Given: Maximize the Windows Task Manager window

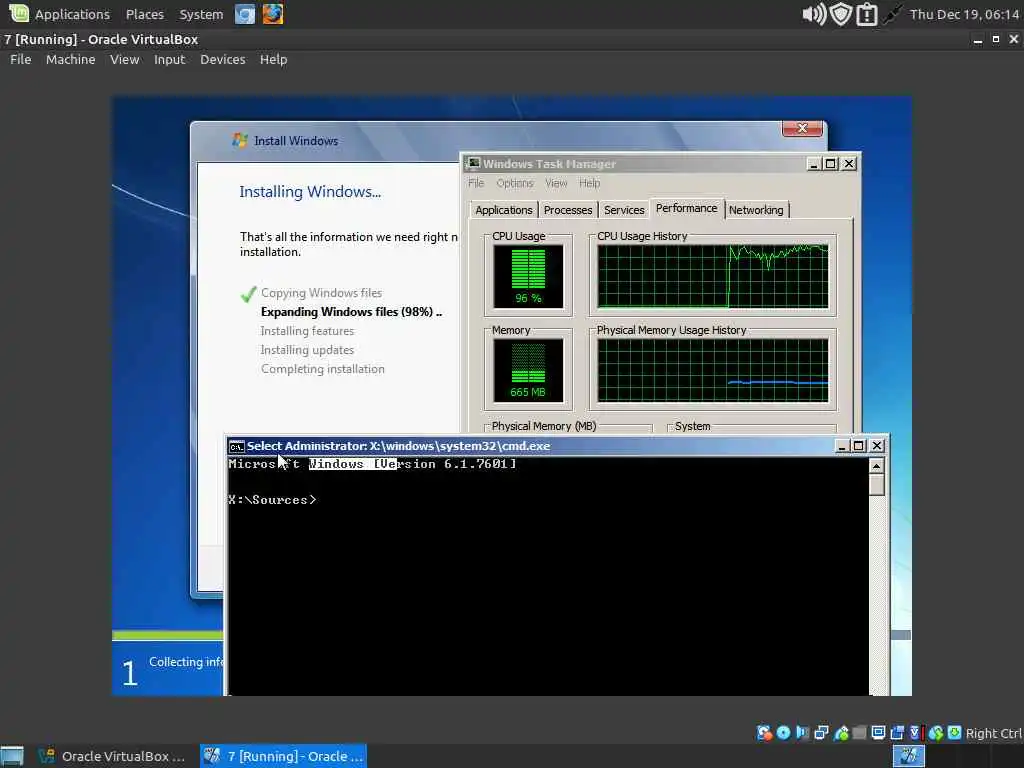Looking at the screenshot, I should [x=831, y=164].
